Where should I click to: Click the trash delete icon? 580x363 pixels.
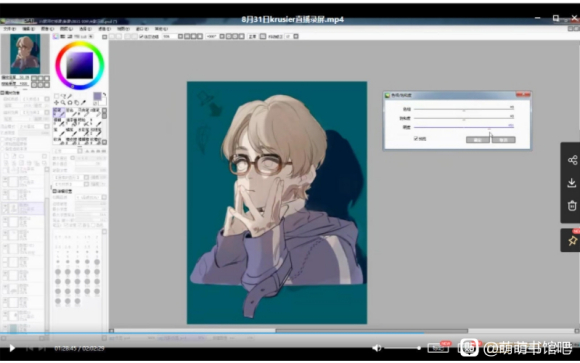click(x=572, y=206)
